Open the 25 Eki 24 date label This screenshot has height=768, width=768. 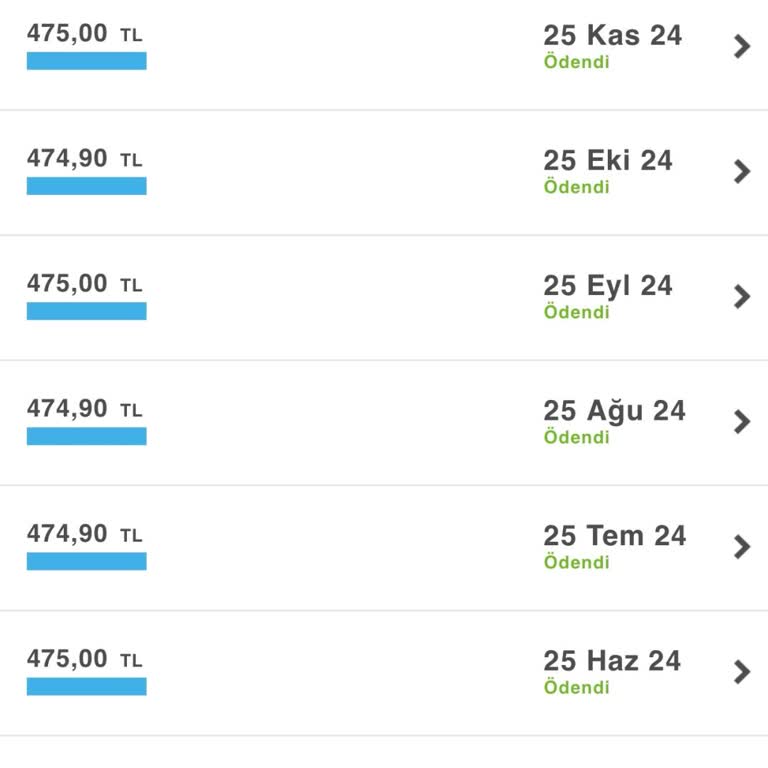(x=608, y=160)
